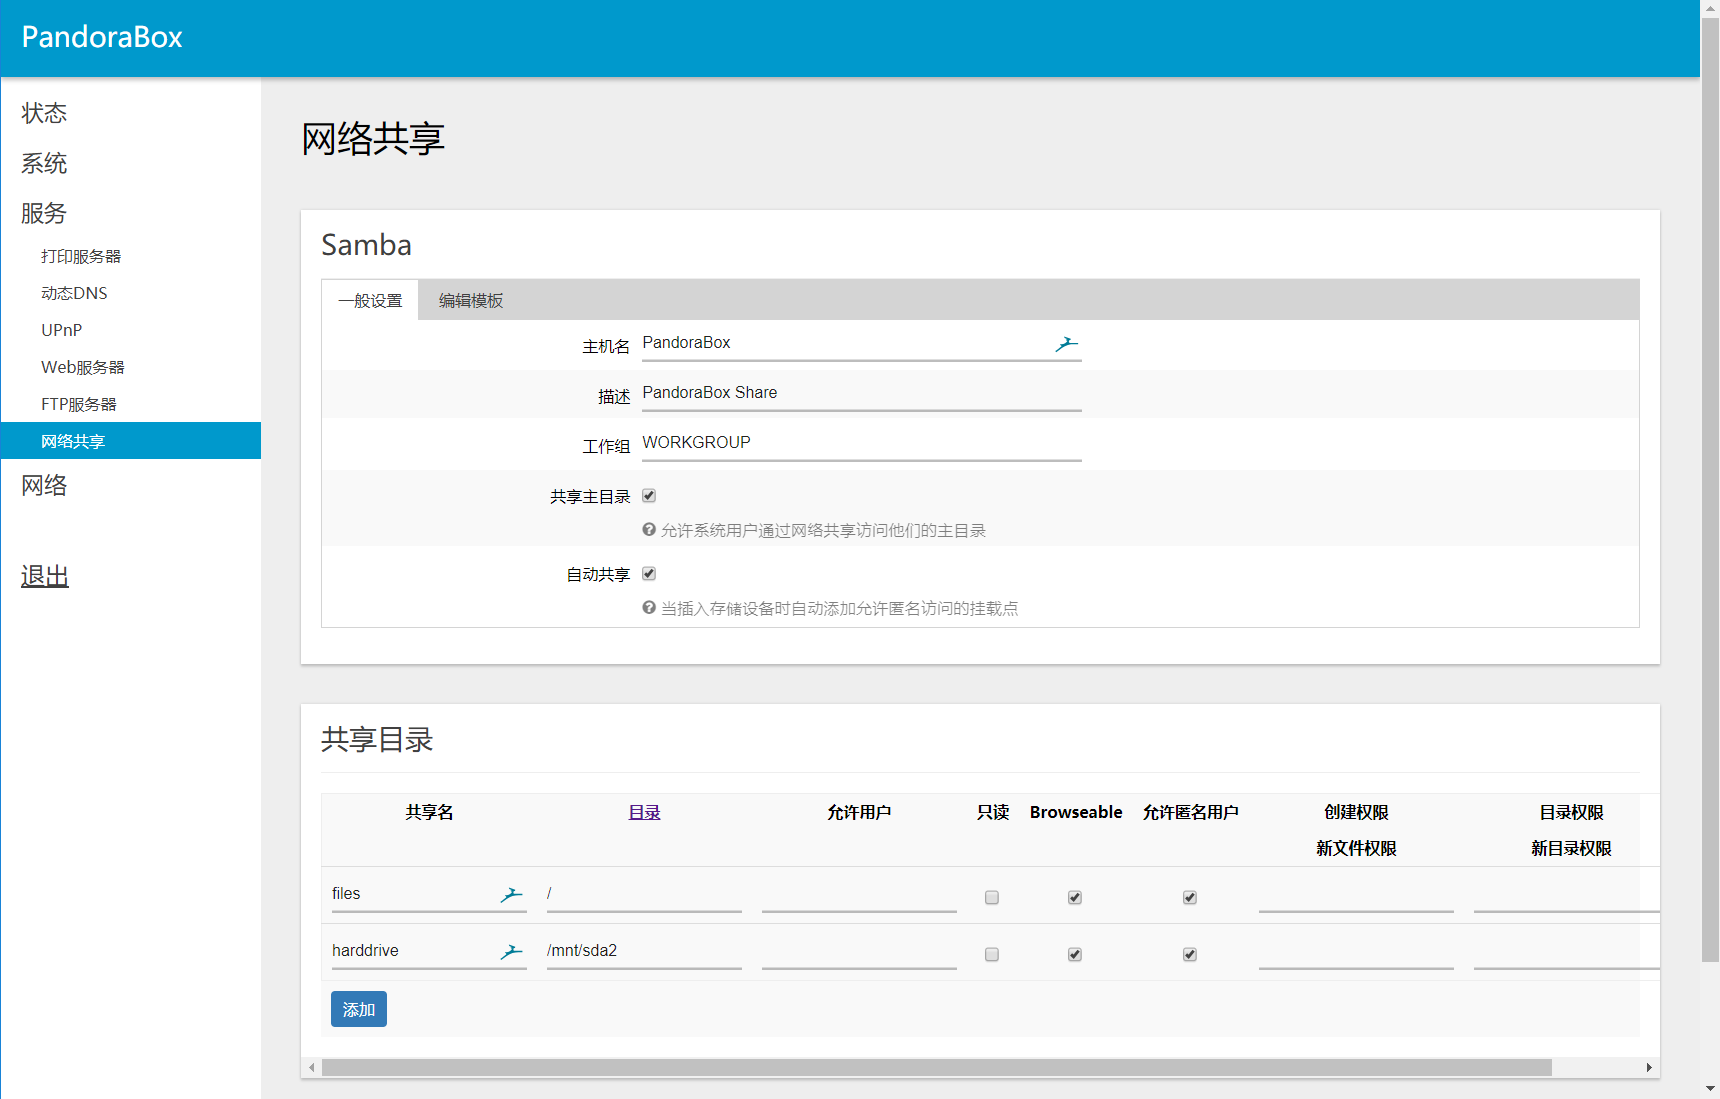The height and width of the screenshot is (1099, 1720).
Task: Click the reveal icon beside hostname field
Action: pyautogui.click(x=1066, y=344)
